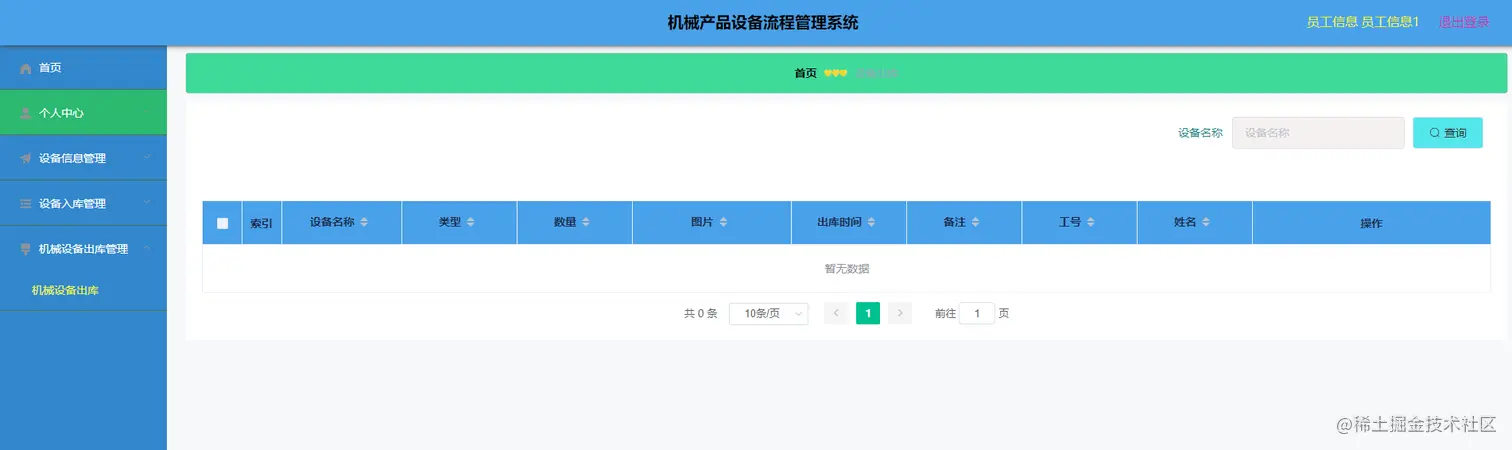Expand the 设备信息管理 menu chevron
The height and width of the screenshot is (450, 1512).
tap(147, 158)
